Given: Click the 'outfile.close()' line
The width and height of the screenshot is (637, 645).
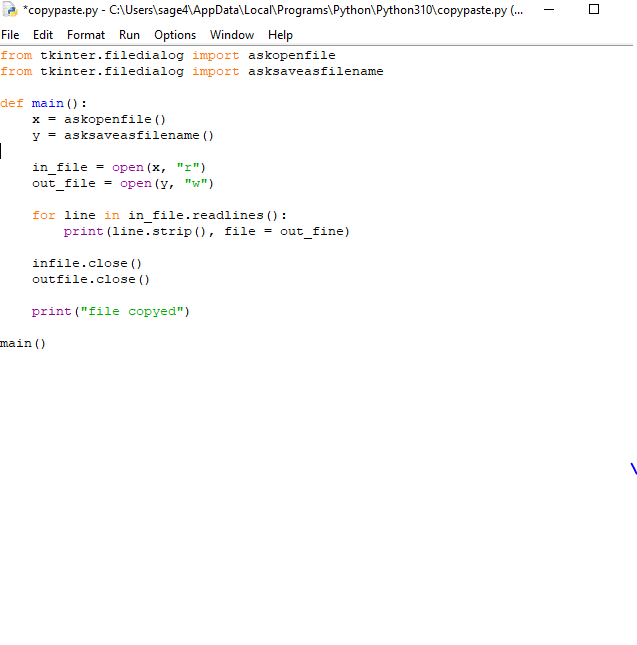Looking at the screenshot, I should [x=91, y=279].
